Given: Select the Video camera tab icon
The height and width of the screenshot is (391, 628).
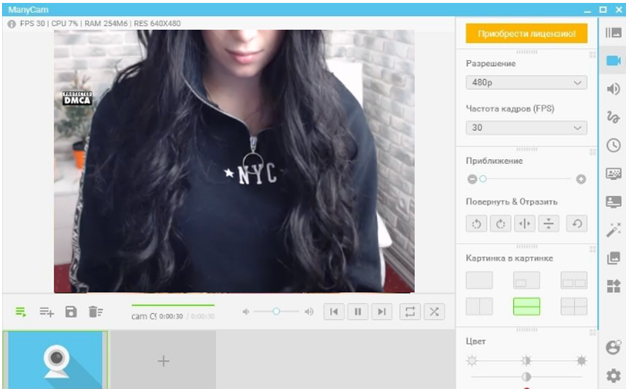Looking at the screenshot, I should [x=613, y=60].
